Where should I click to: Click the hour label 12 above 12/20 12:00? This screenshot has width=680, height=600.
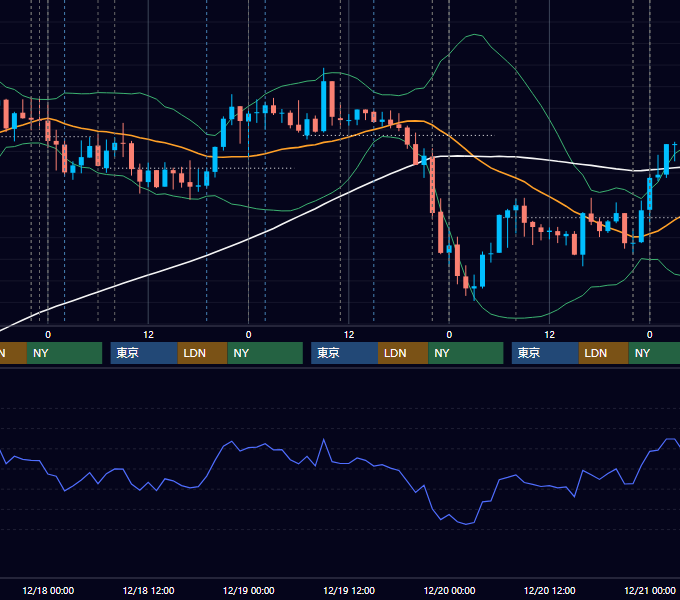[x=549, y=335]
